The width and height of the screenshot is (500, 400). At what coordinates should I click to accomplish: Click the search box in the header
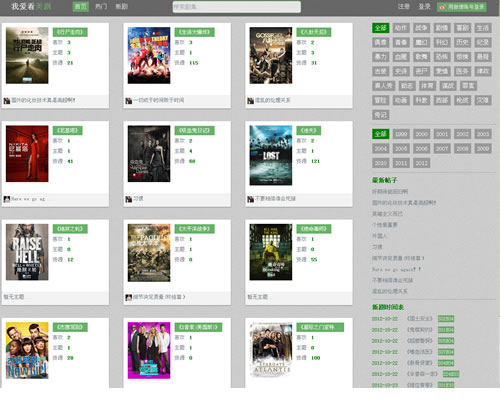[x=237, y=7]
